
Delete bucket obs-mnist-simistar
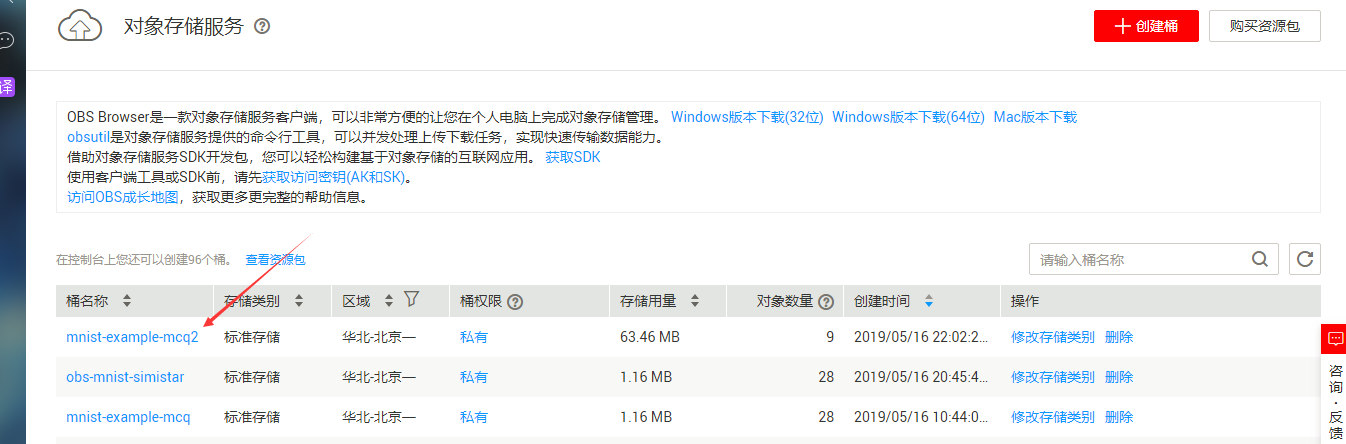(1119, 377)
